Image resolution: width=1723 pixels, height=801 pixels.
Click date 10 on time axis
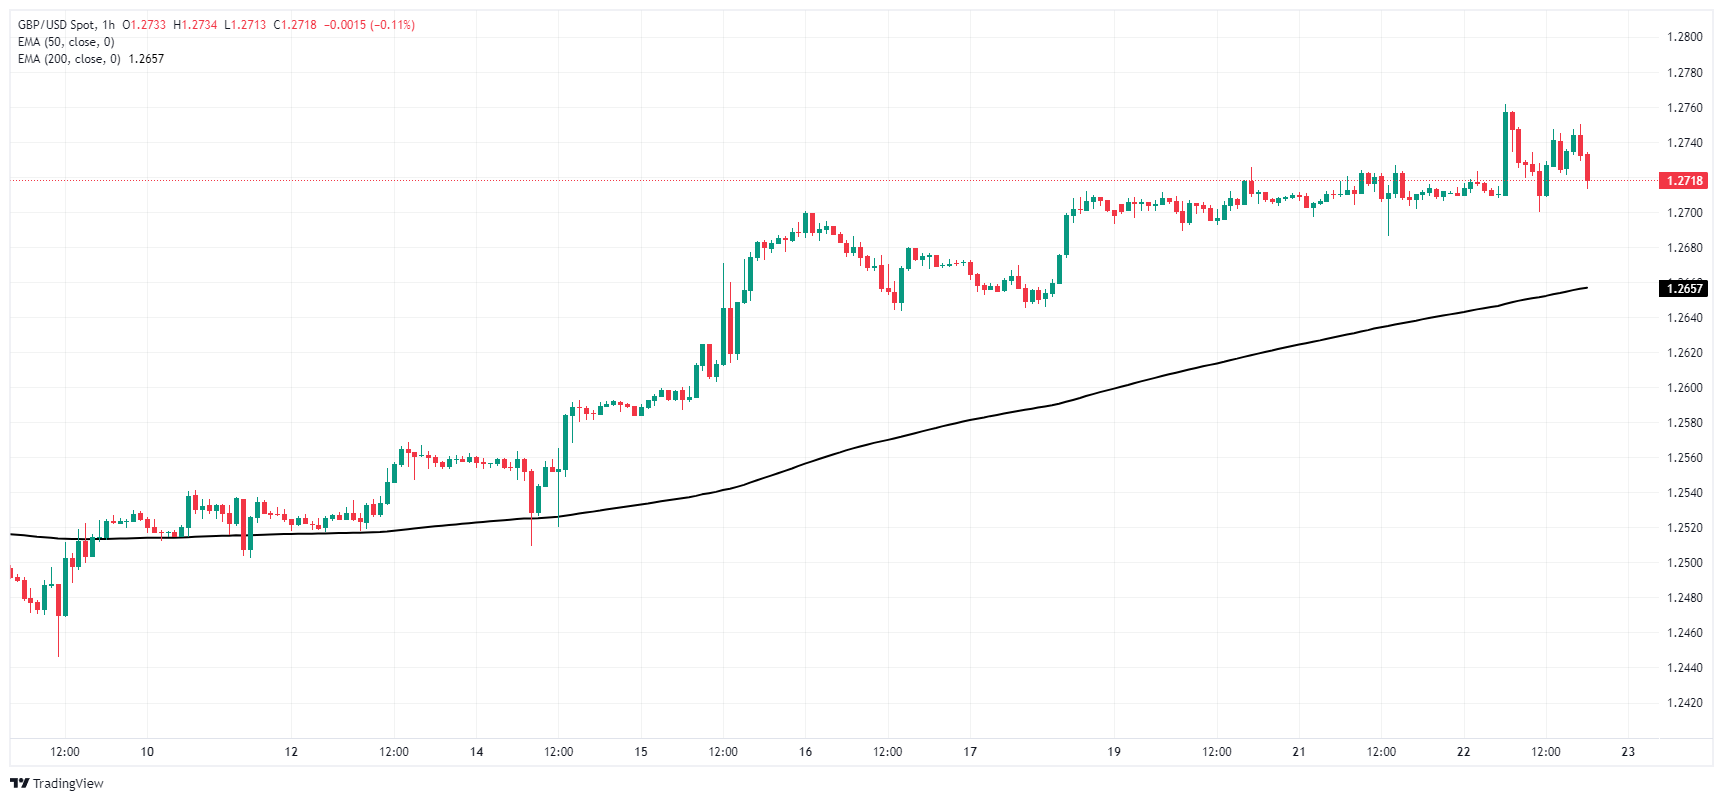[x=147, y=752]
